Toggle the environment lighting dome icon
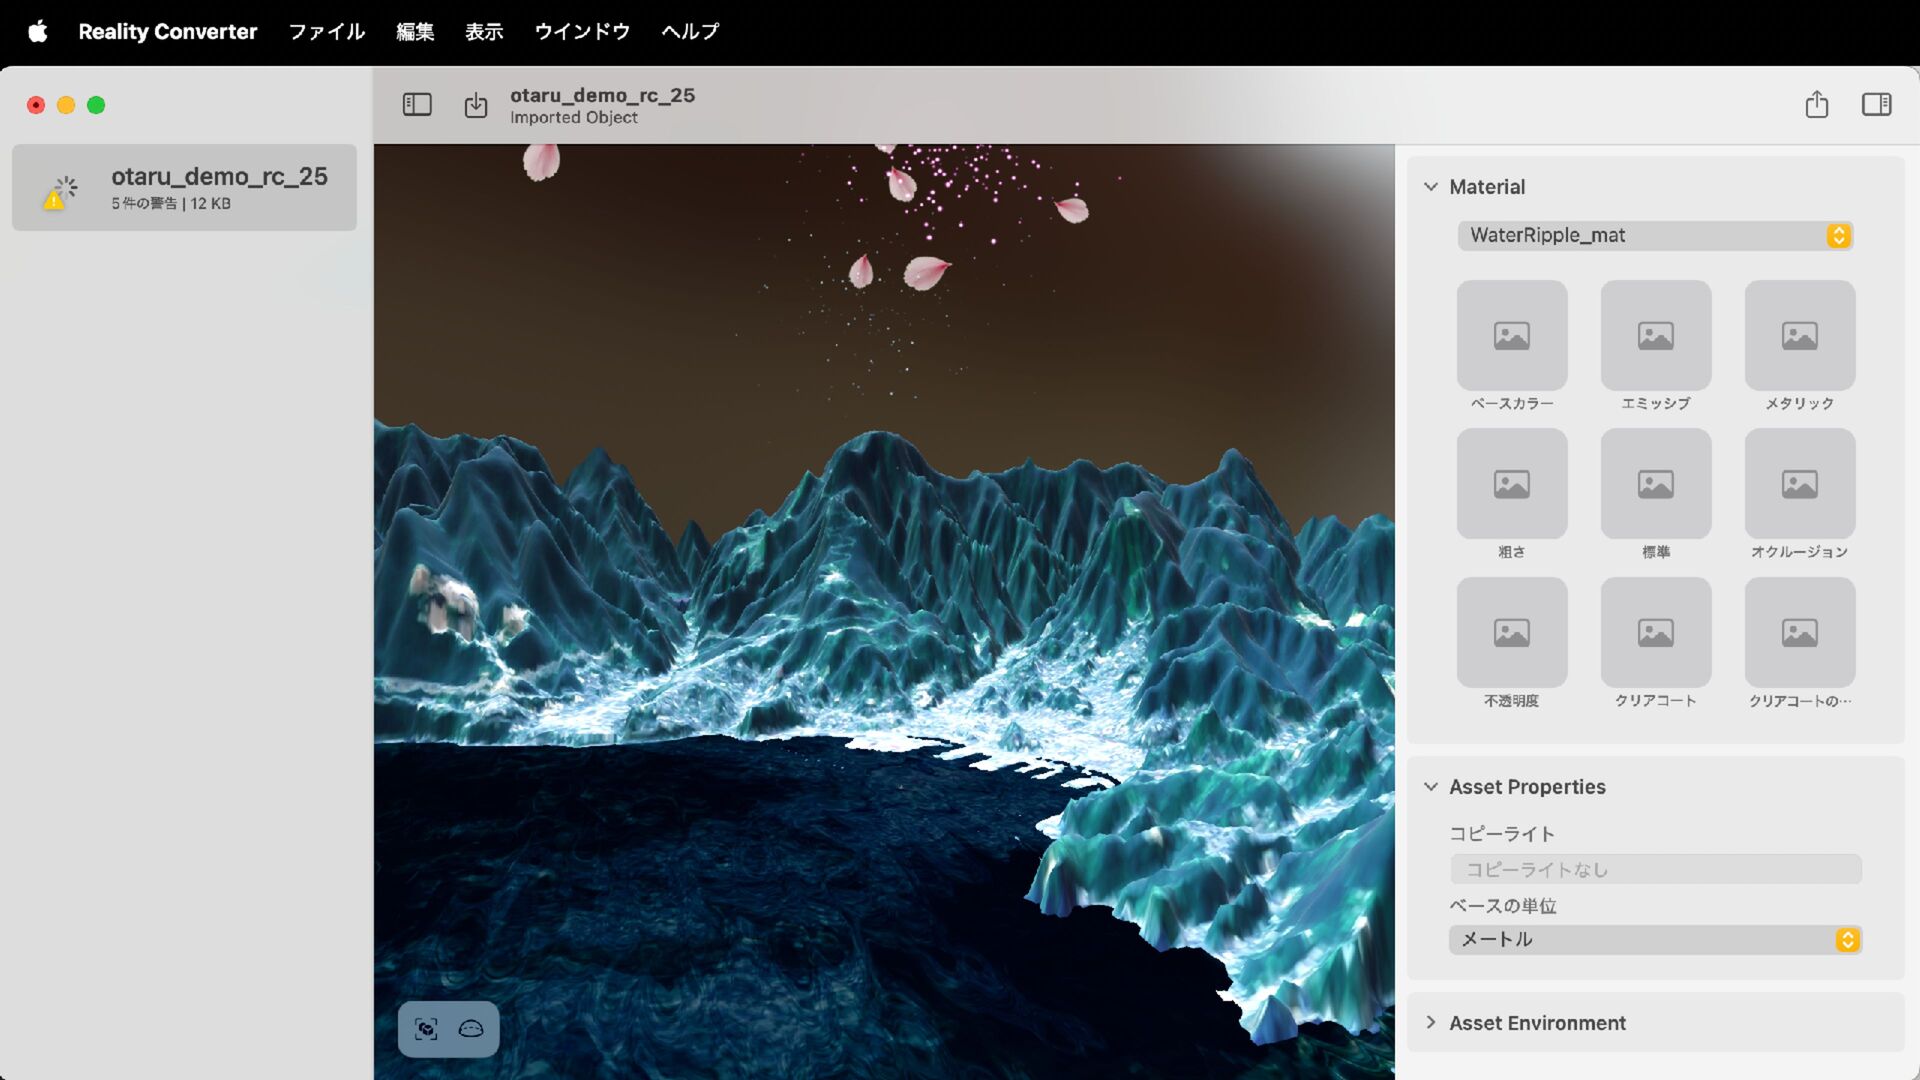 point(471,1029)
